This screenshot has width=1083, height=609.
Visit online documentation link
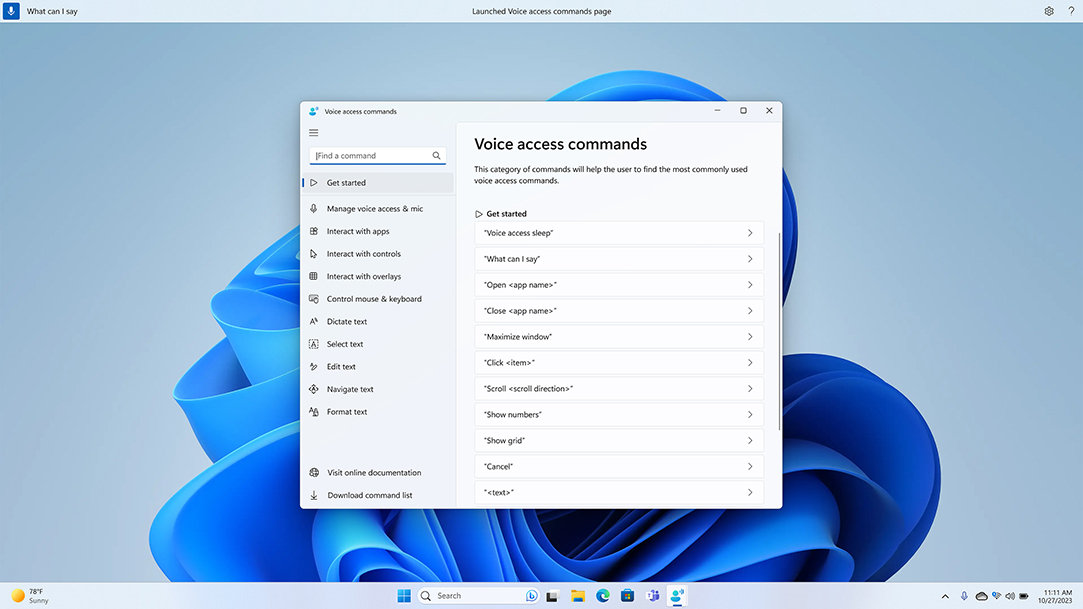tap(373, 473)
